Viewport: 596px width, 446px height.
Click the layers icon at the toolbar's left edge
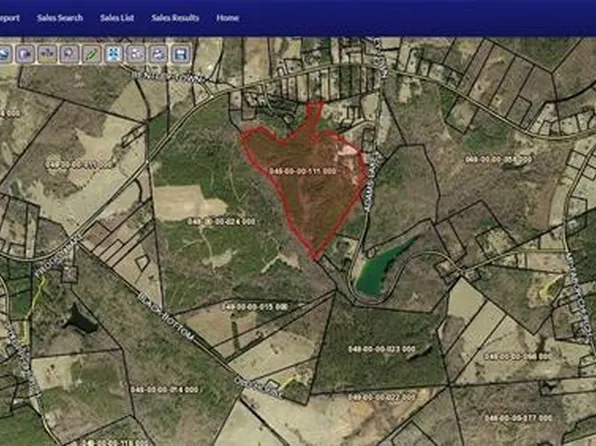(5, 54)
